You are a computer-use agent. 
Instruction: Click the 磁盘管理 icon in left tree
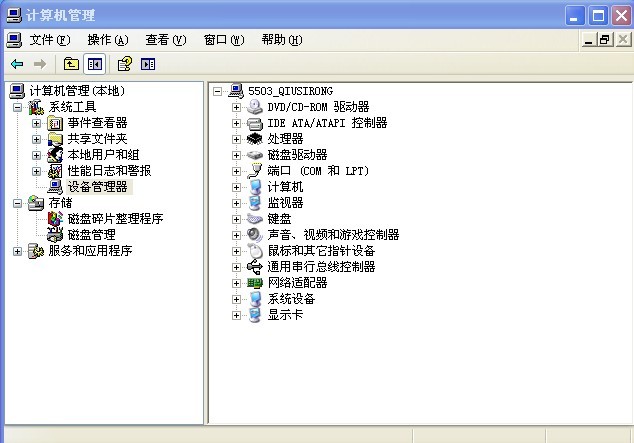point(55,235)
